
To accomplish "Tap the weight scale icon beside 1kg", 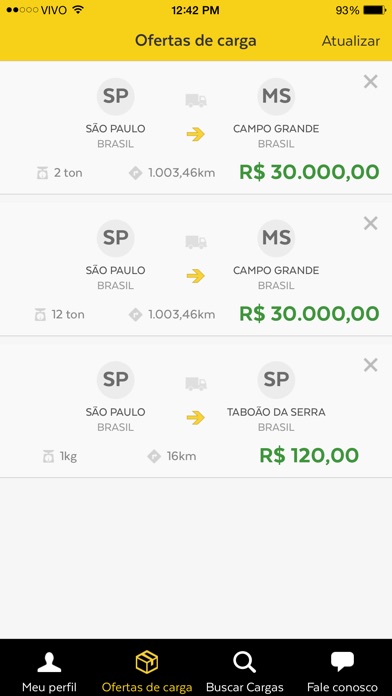I will point(48,457).
